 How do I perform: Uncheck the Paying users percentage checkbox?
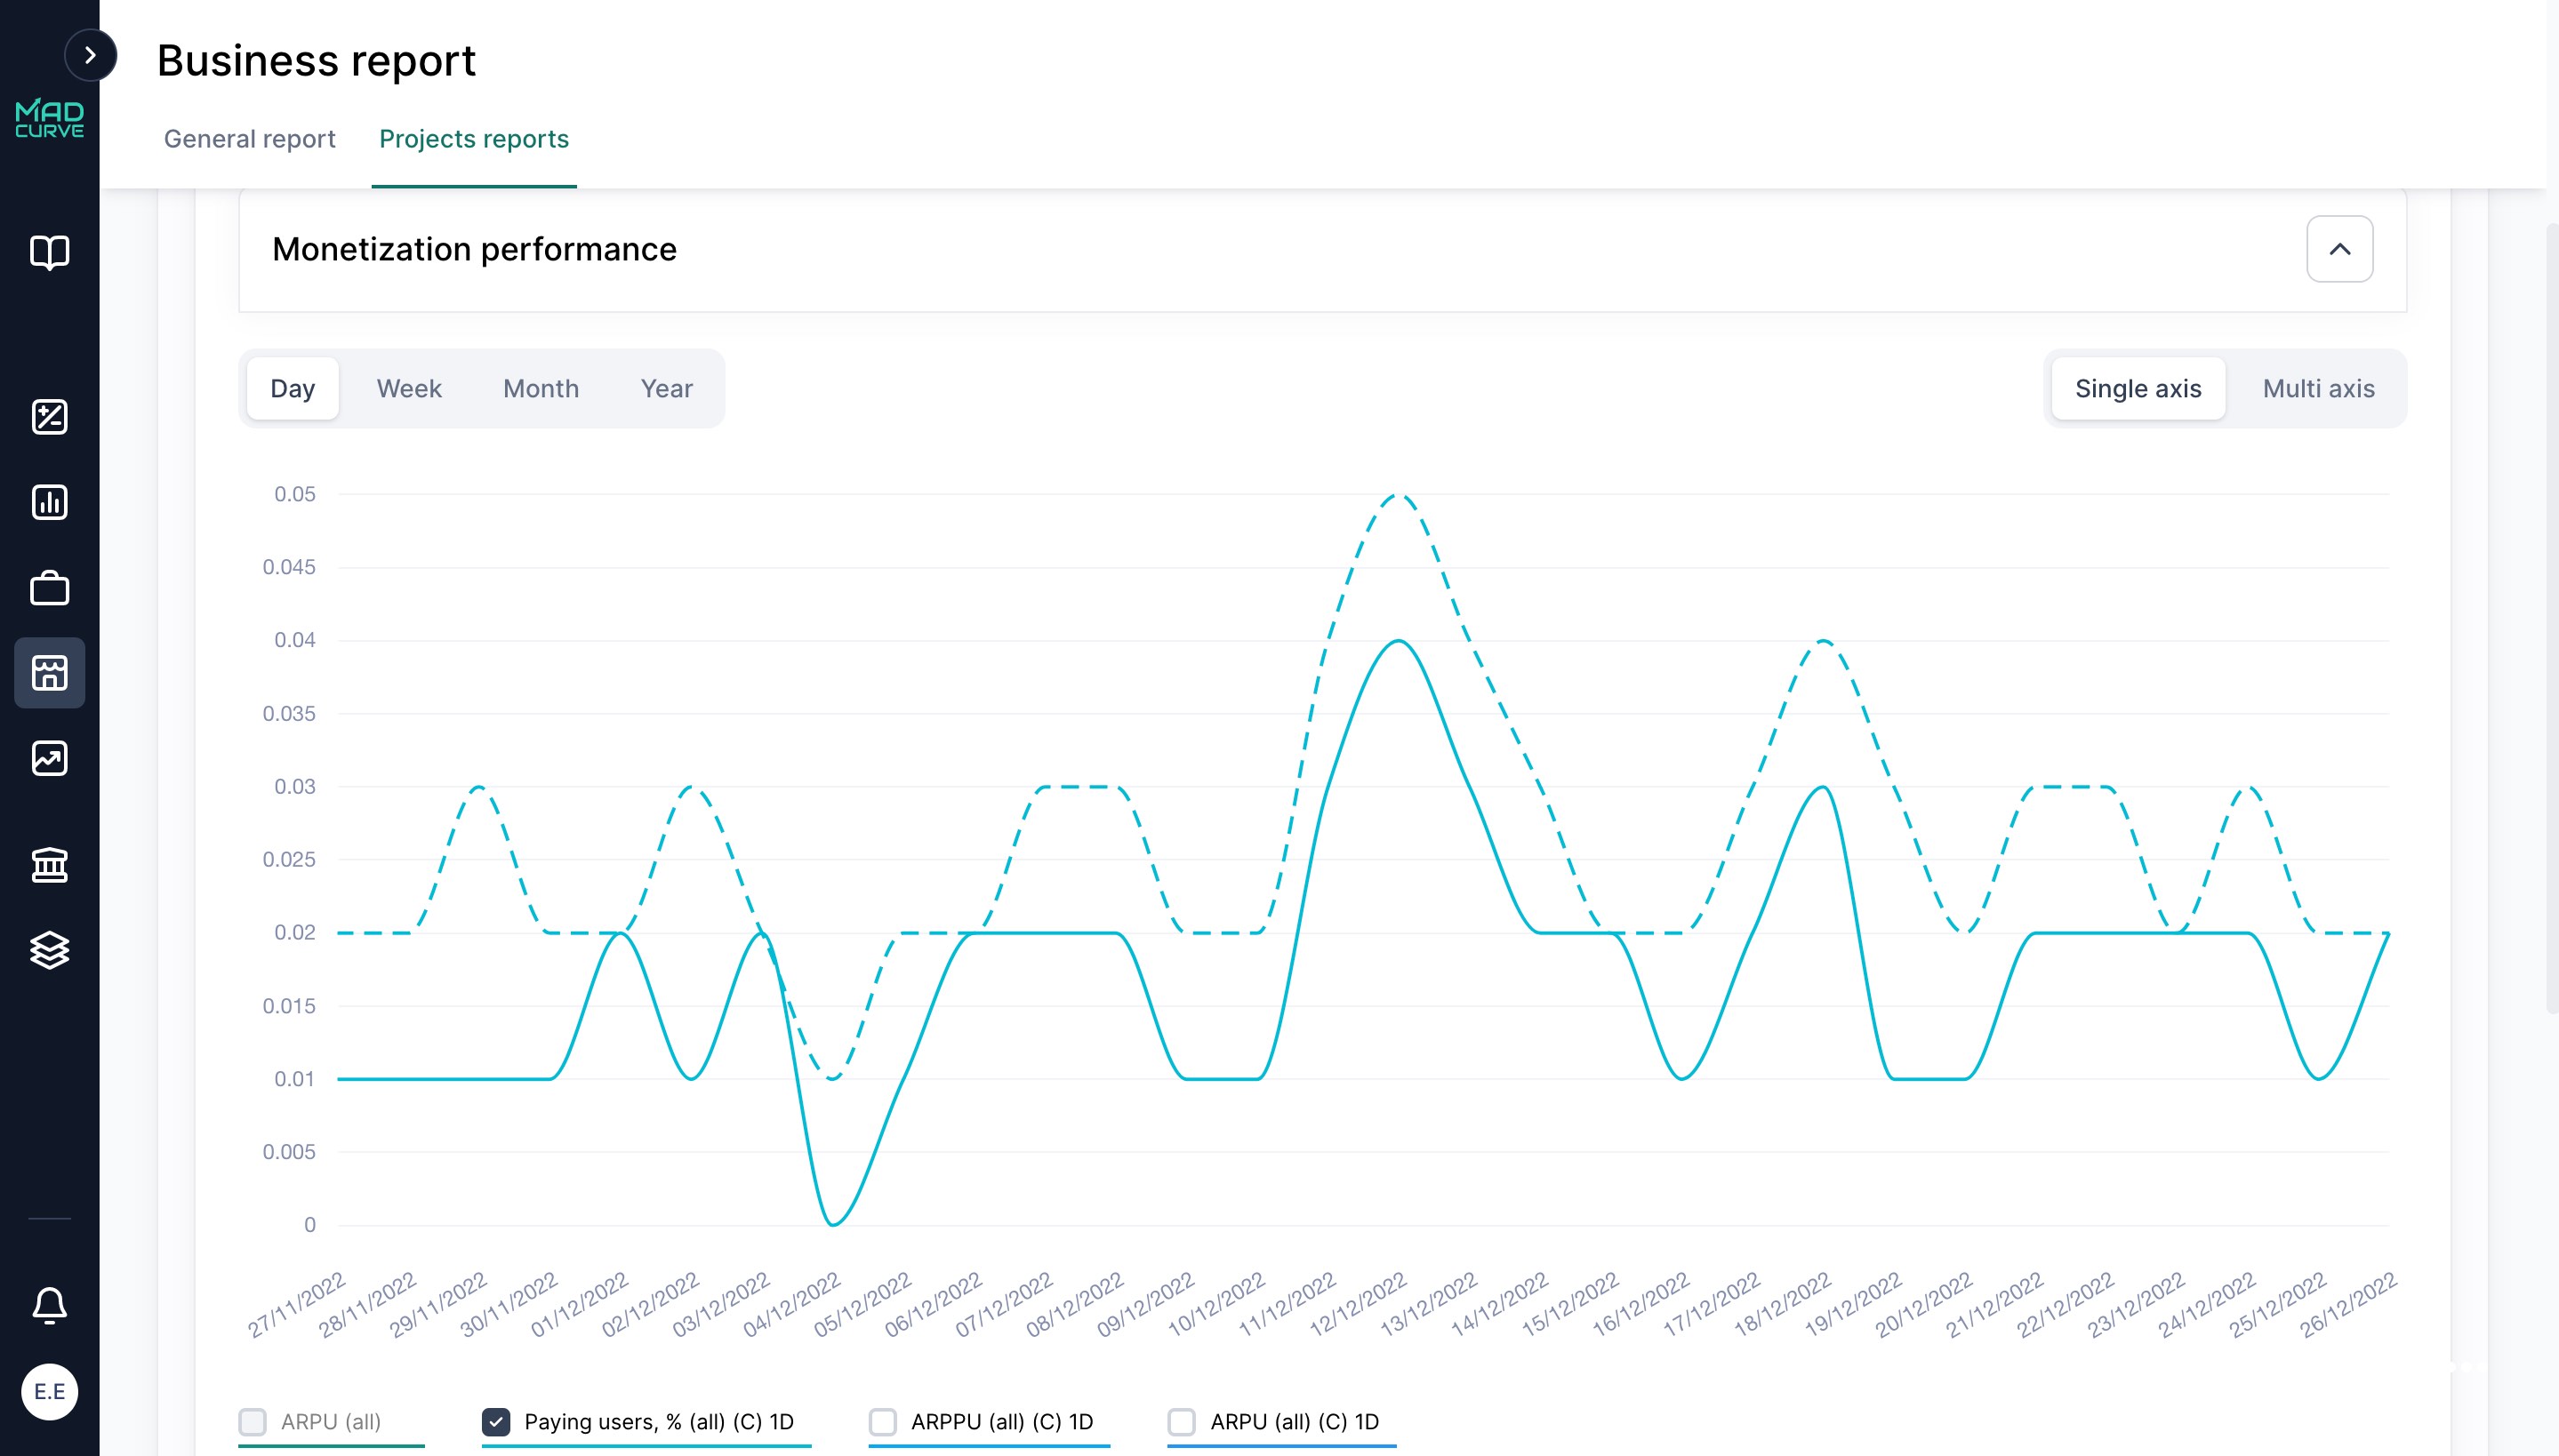point(497,1420)
